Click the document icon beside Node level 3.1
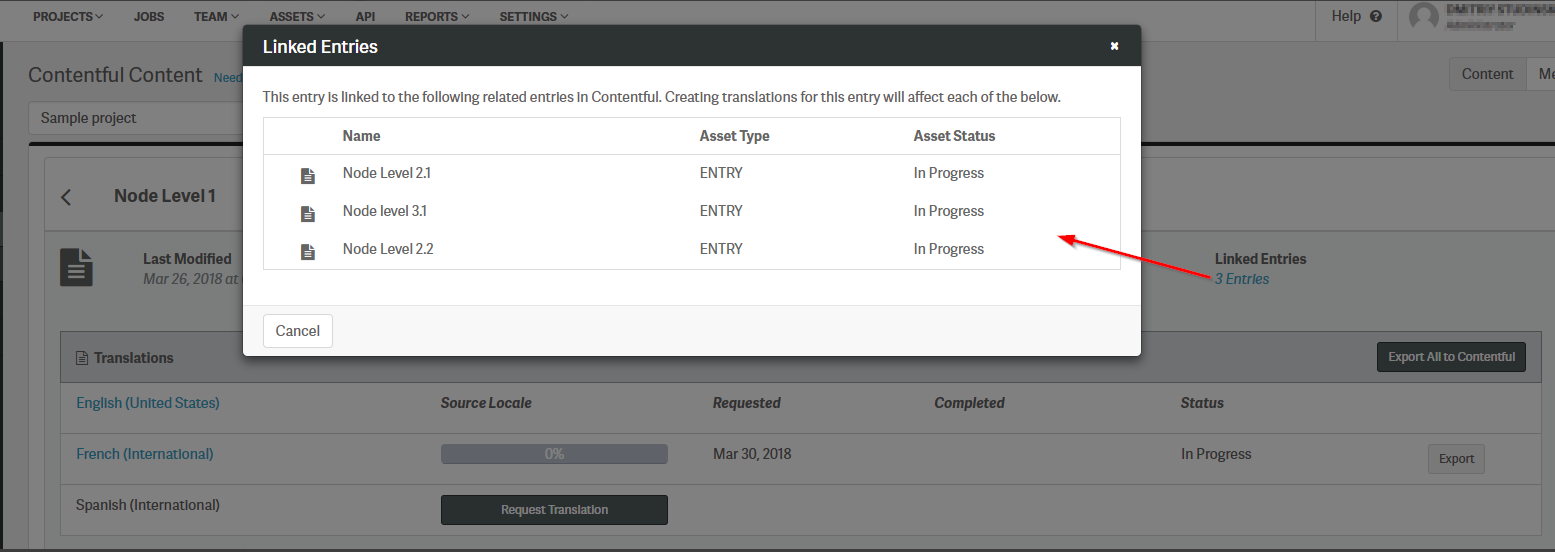This screenshot has height=552, width=1555. 308,214
